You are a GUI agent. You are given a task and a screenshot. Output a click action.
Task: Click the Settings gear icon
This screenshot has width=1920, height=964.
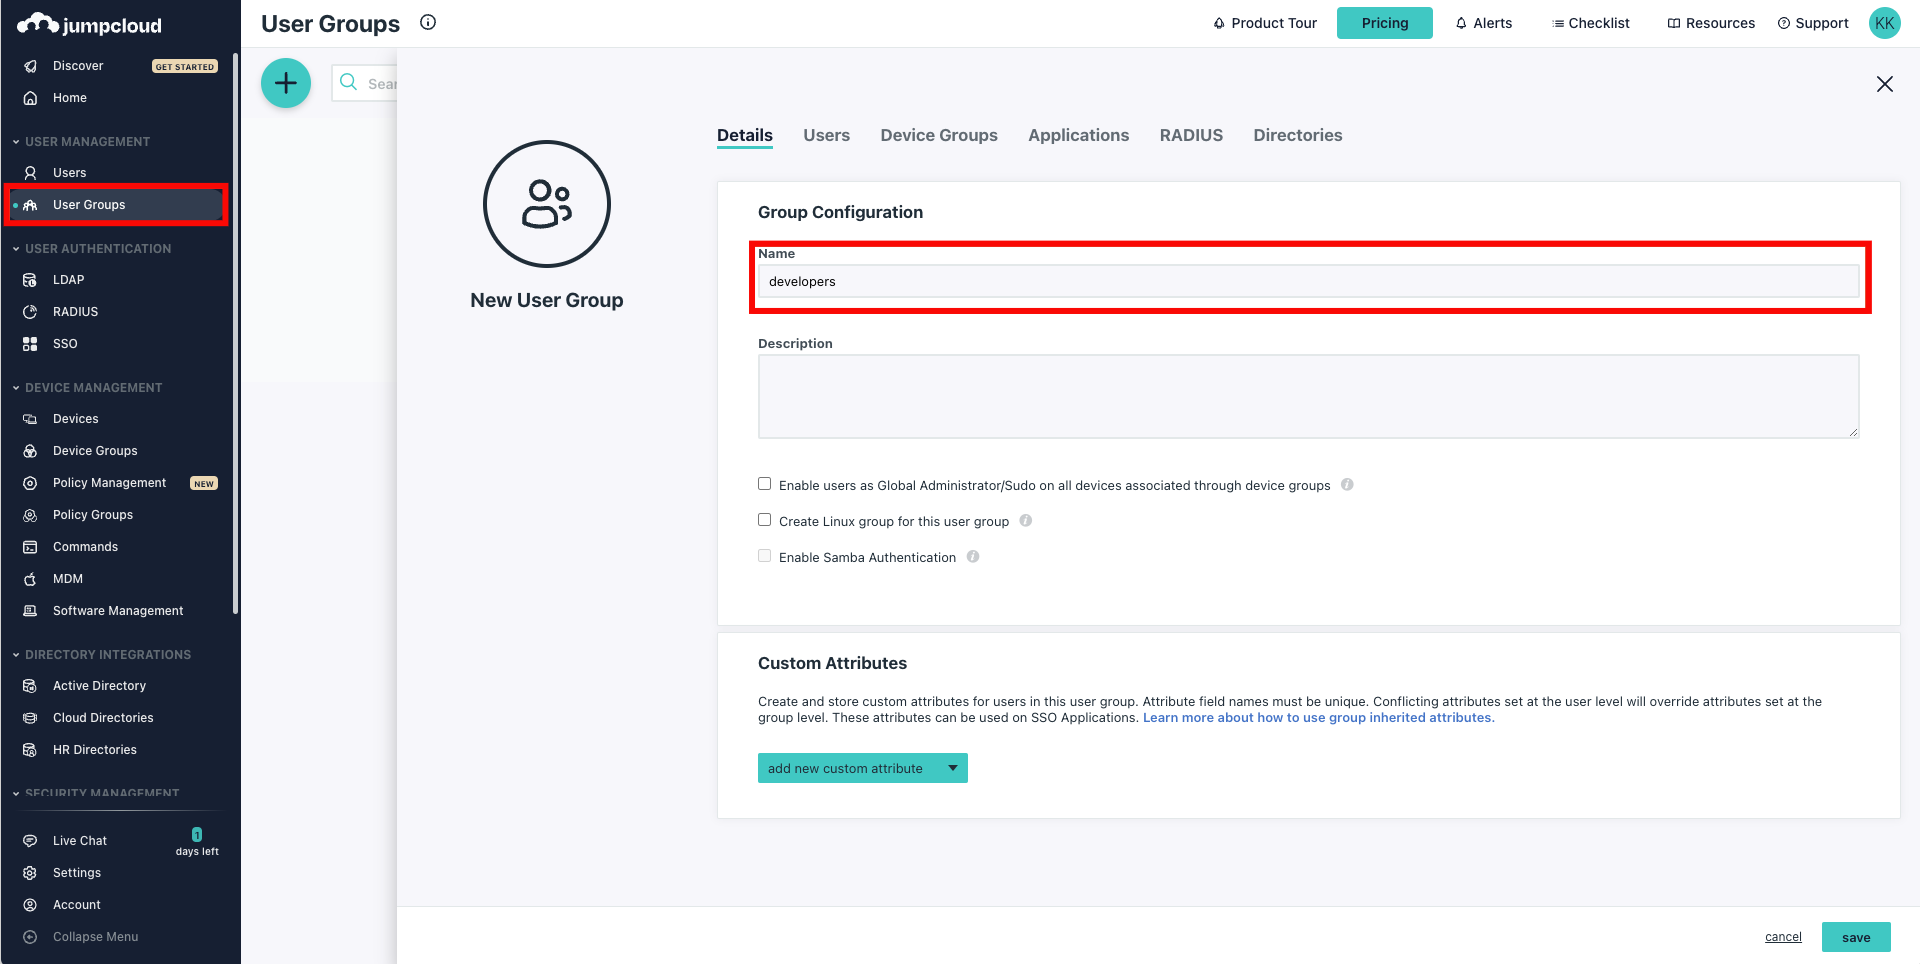coord(30,873)
